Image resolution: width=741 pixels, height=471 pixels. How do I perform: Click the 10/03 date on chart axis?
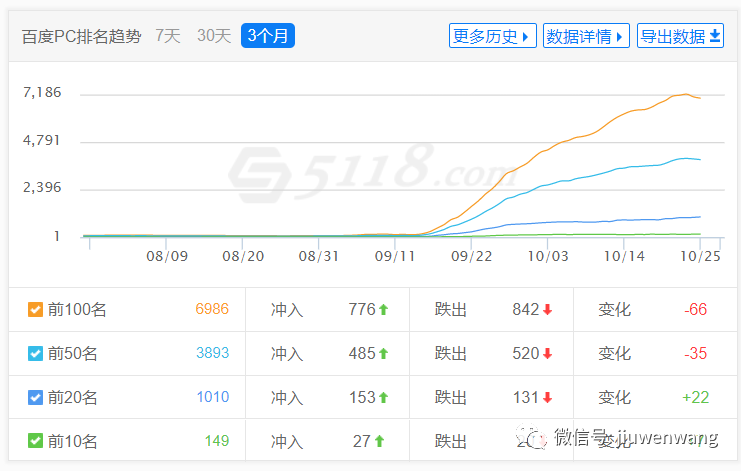[x=548, y=257]
